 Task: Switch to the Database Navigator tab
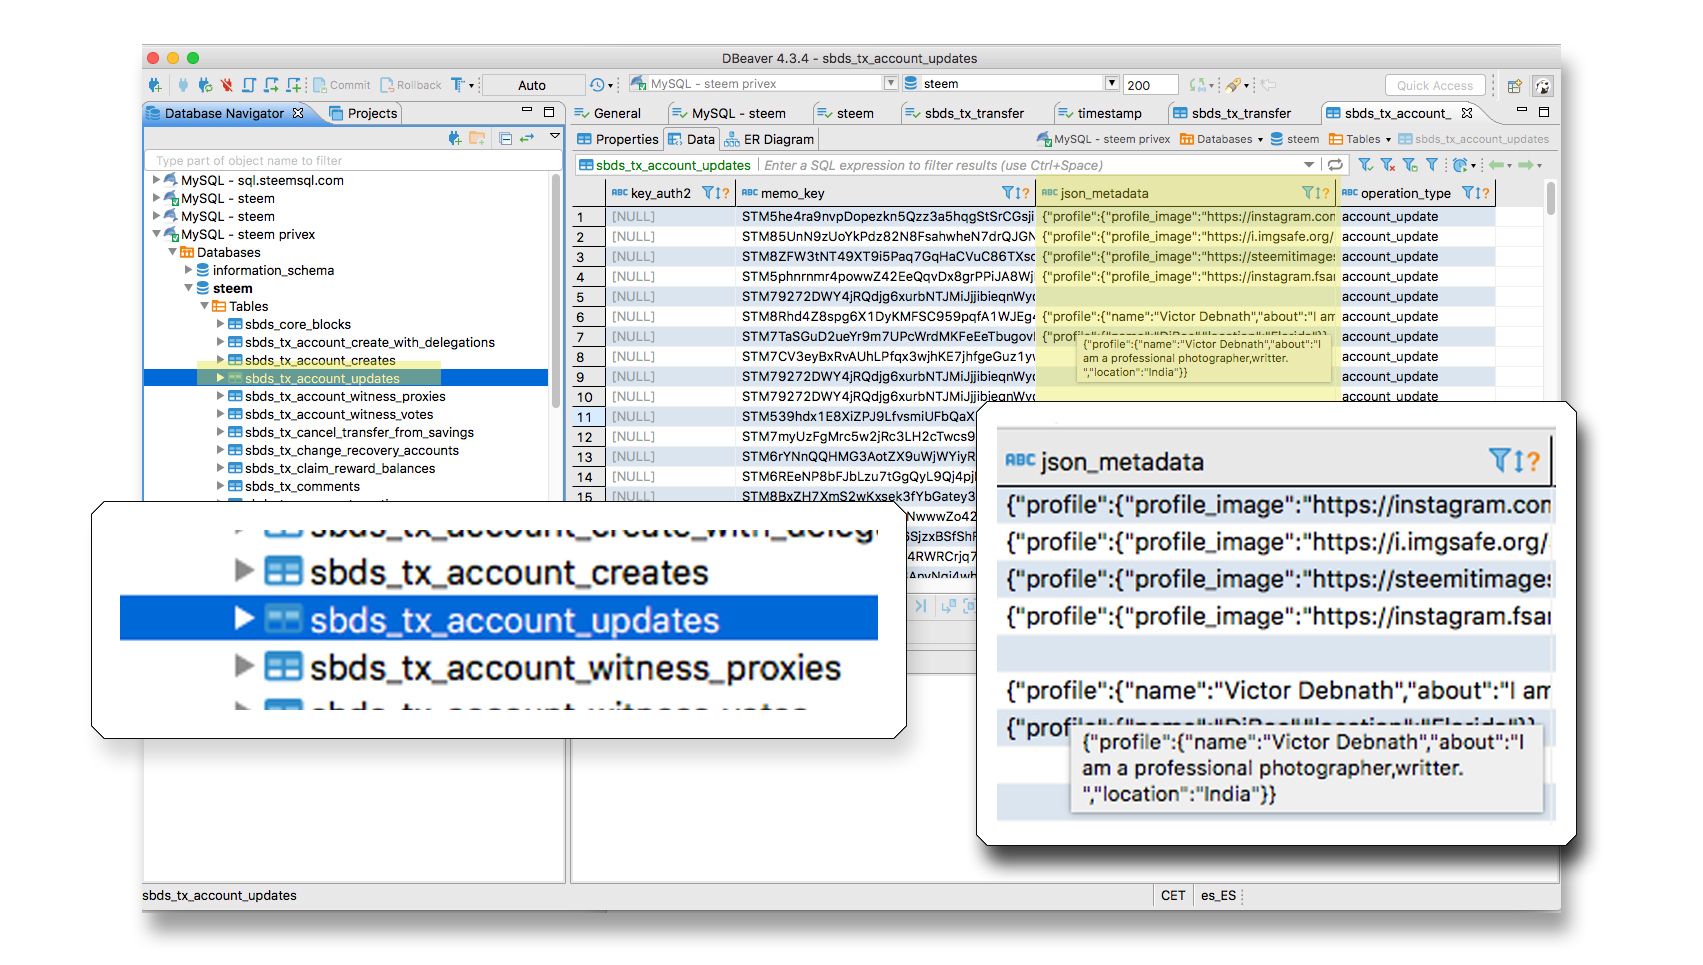(x=225, y=113)
